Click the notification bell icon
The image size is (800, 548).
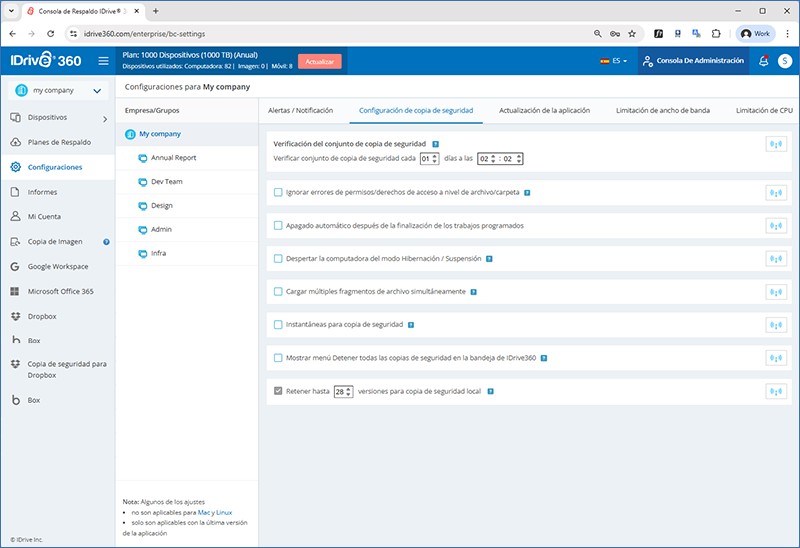764,61
